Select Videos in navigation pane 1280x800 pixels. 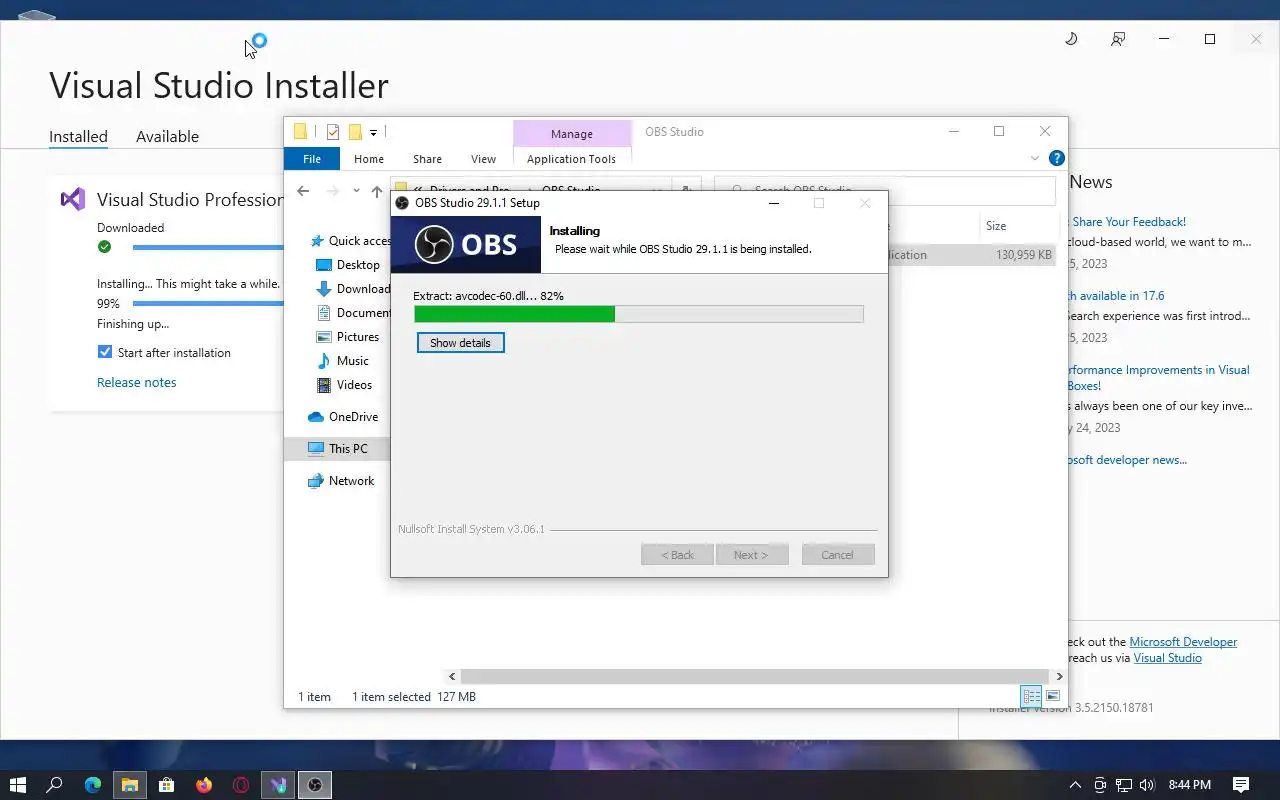[344, 384]
